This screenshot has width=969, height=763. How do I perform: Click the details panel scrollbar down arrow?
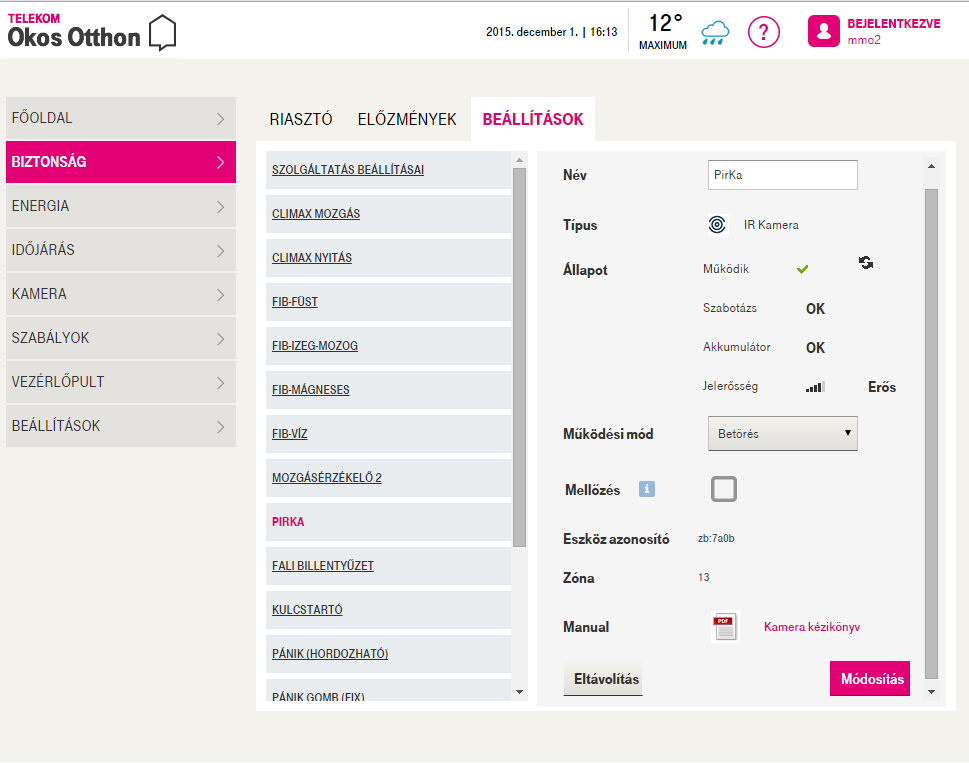coord(931,692)
